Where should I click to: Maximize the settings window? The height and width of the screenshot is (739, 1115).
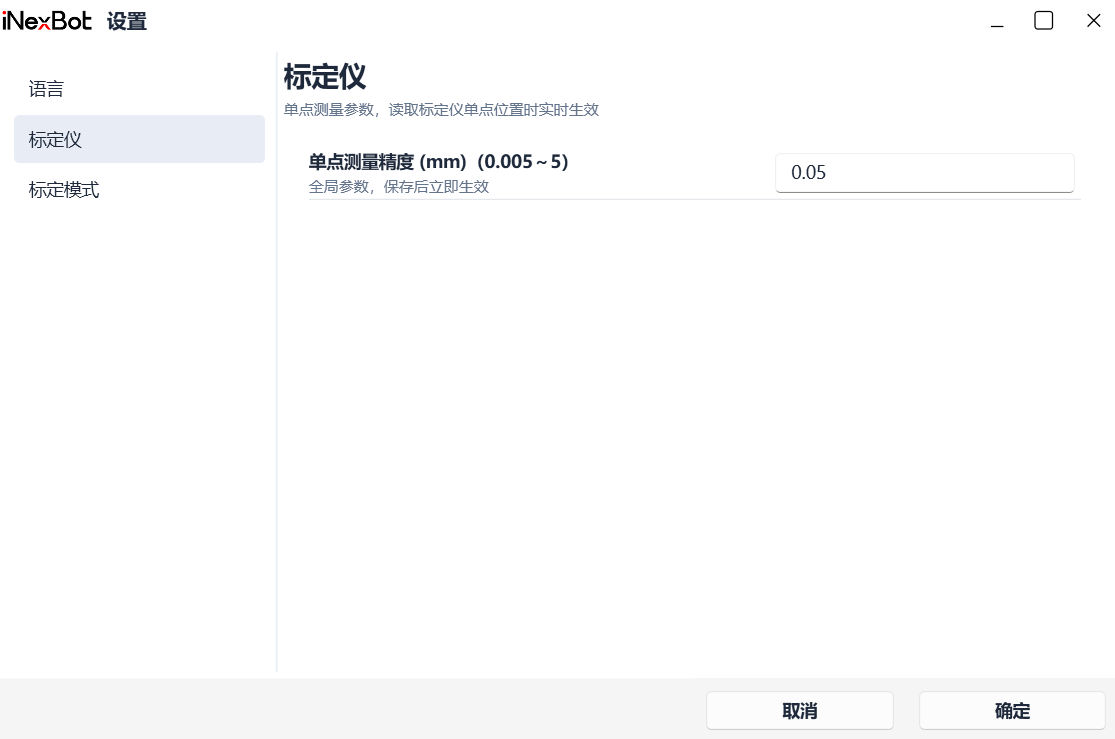coord(1043,21)
